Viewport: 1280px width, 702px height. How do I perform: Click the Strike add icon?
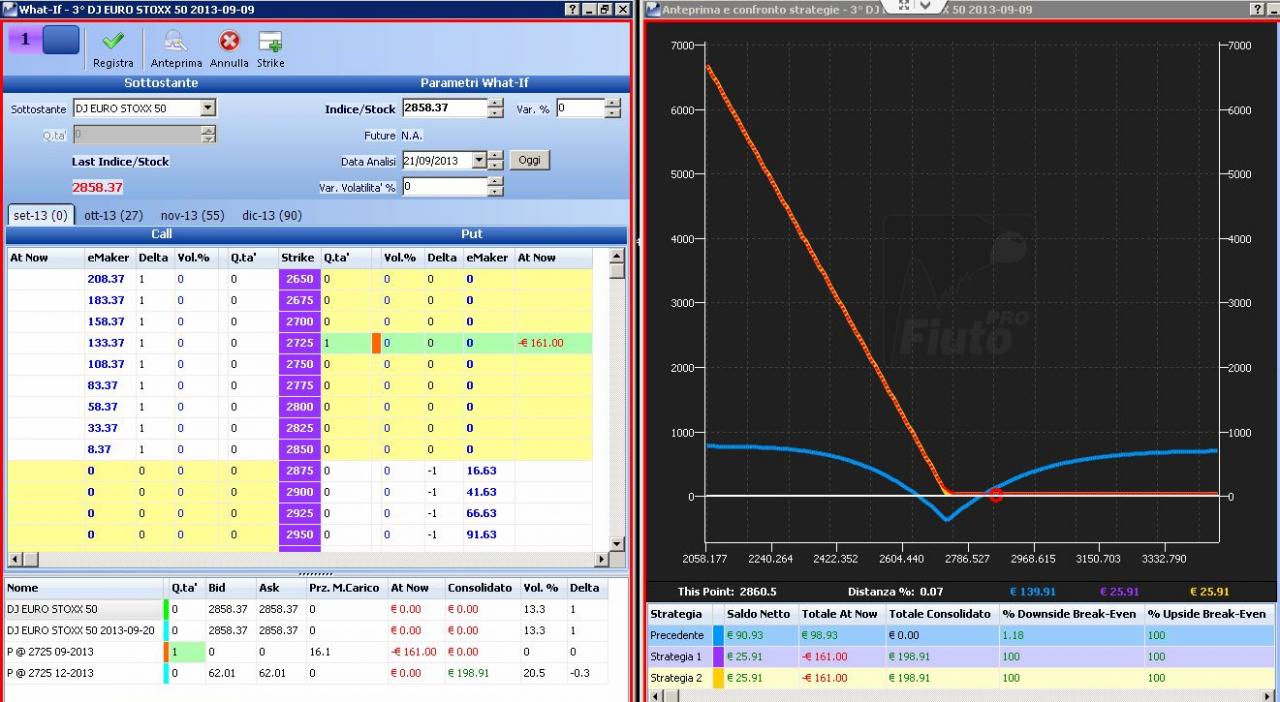pyautogui.click(x=270, y=41)
